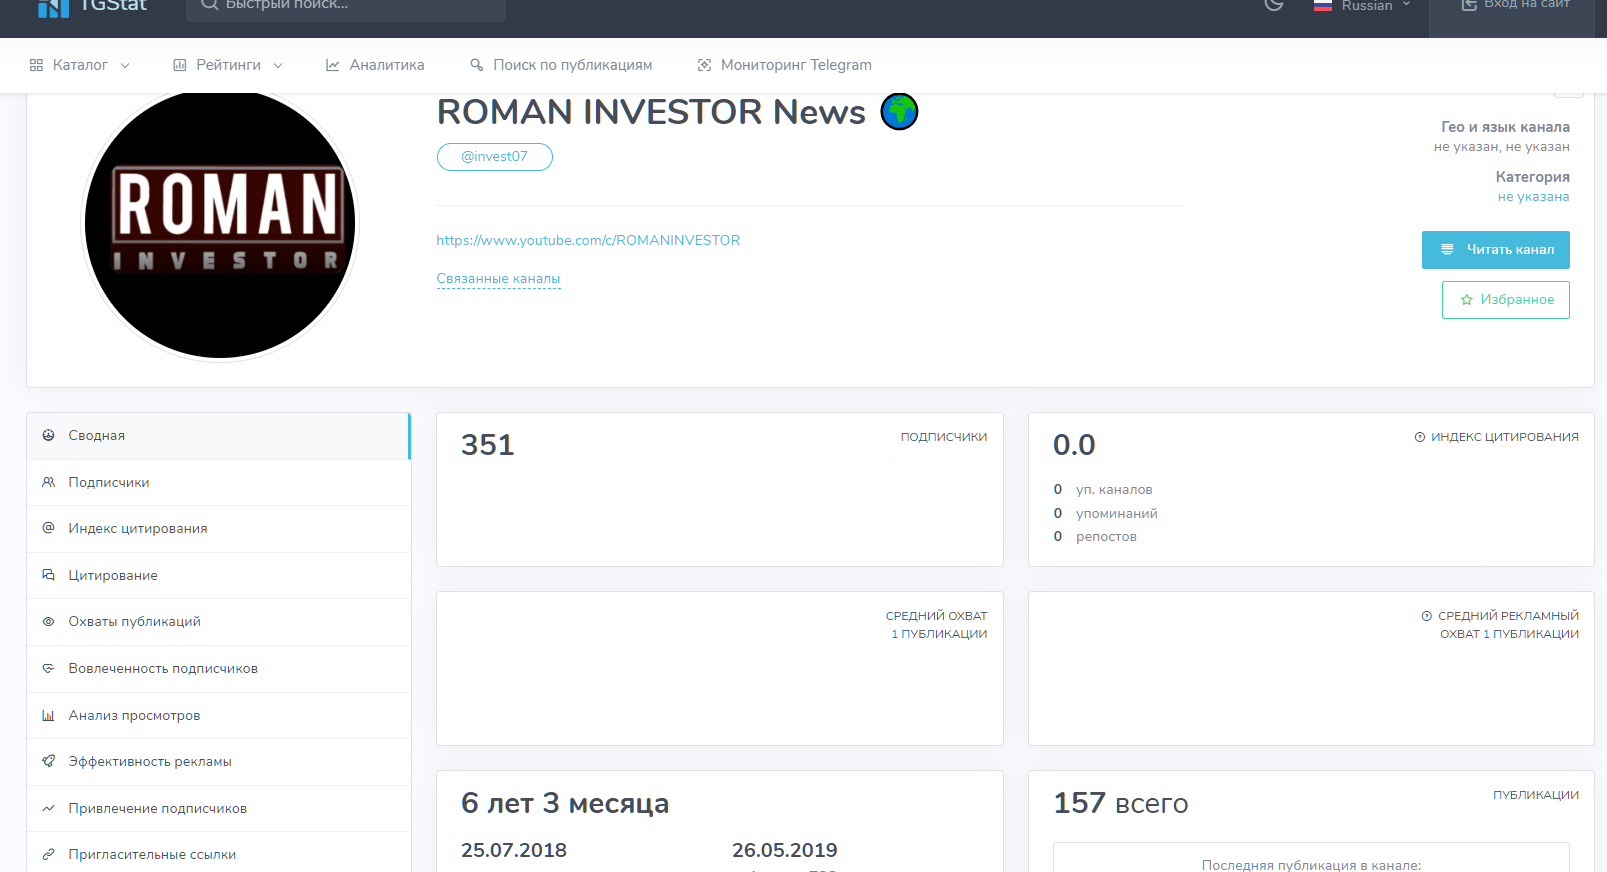This screenshot has width=1607, height=872.
Task: Click the 'не указана' category link
Action: (x=1533, y=197)
